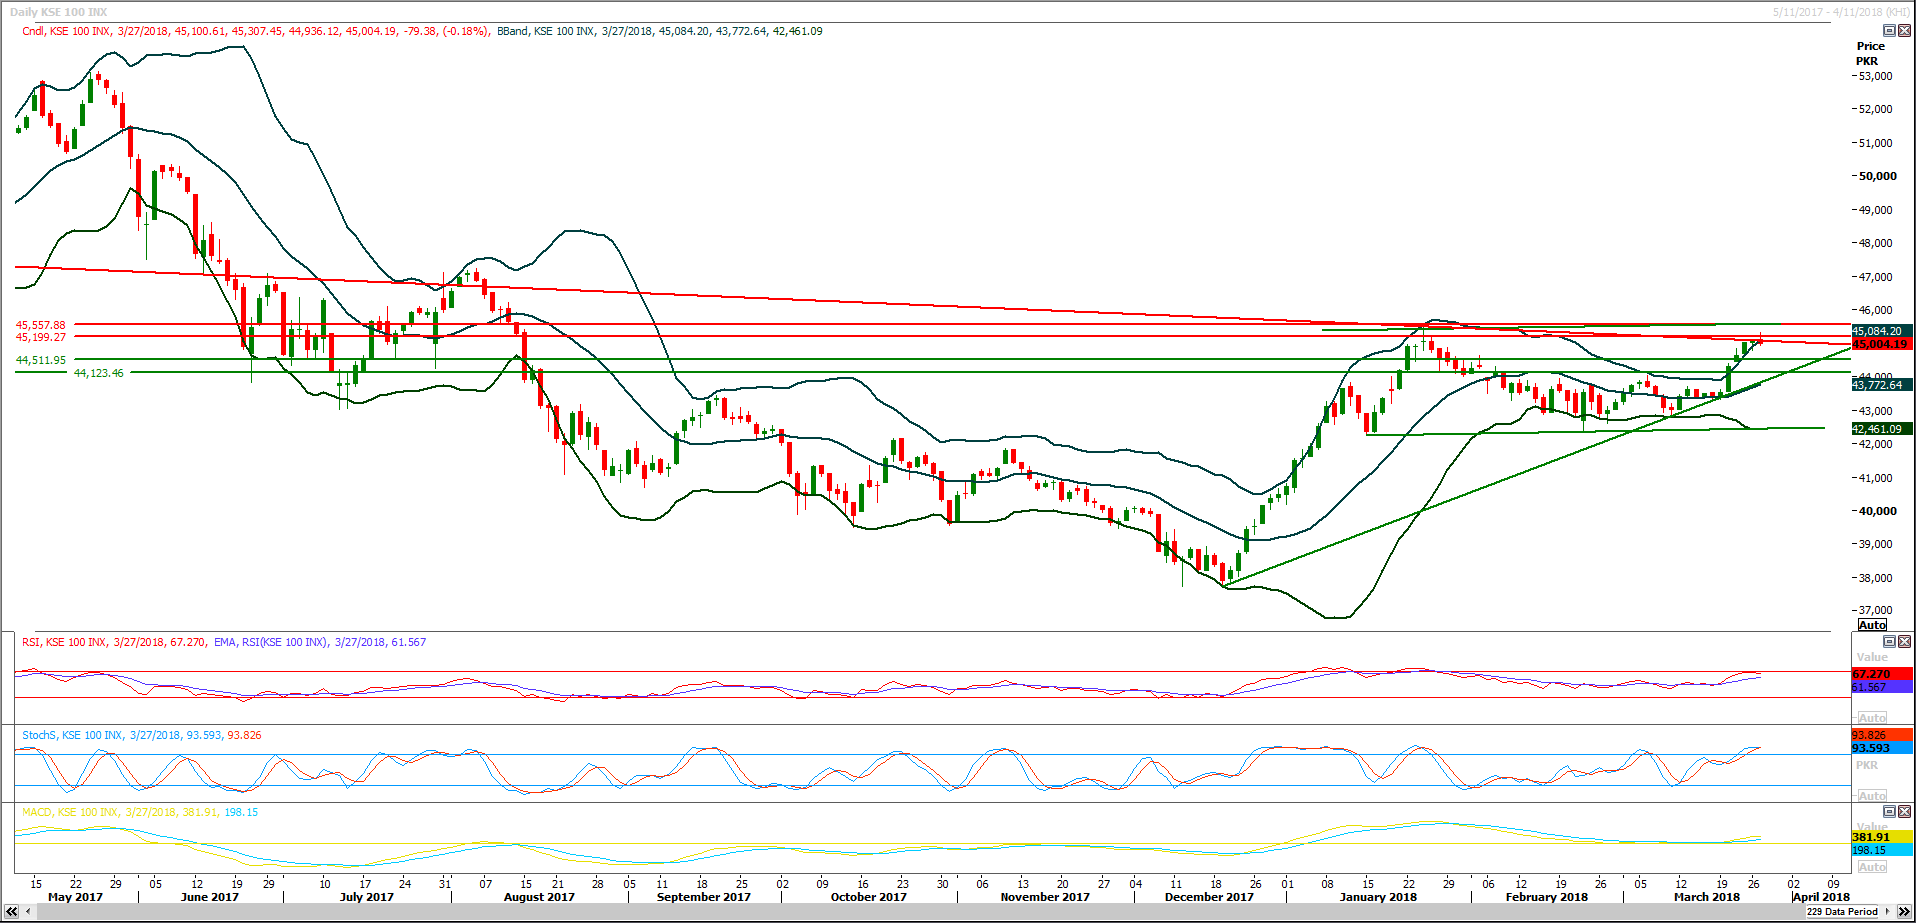1916x923 pixels.
Task: Maximize the main price chart pane
Action: [x=1889, y=31]
